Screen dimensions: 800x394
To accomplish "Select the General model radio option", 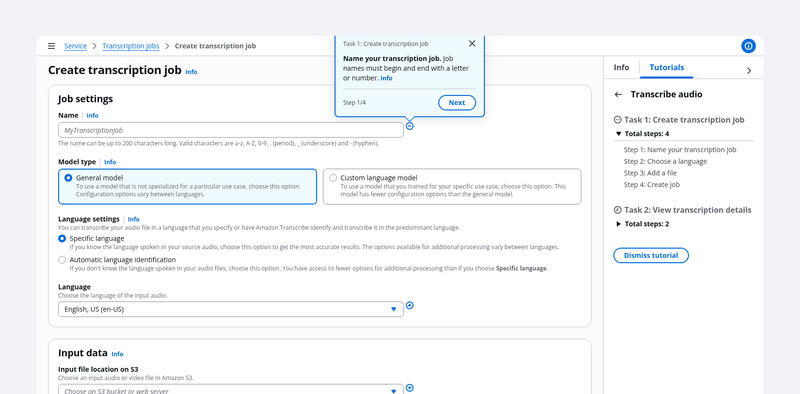I will click(x=68, y=178).
